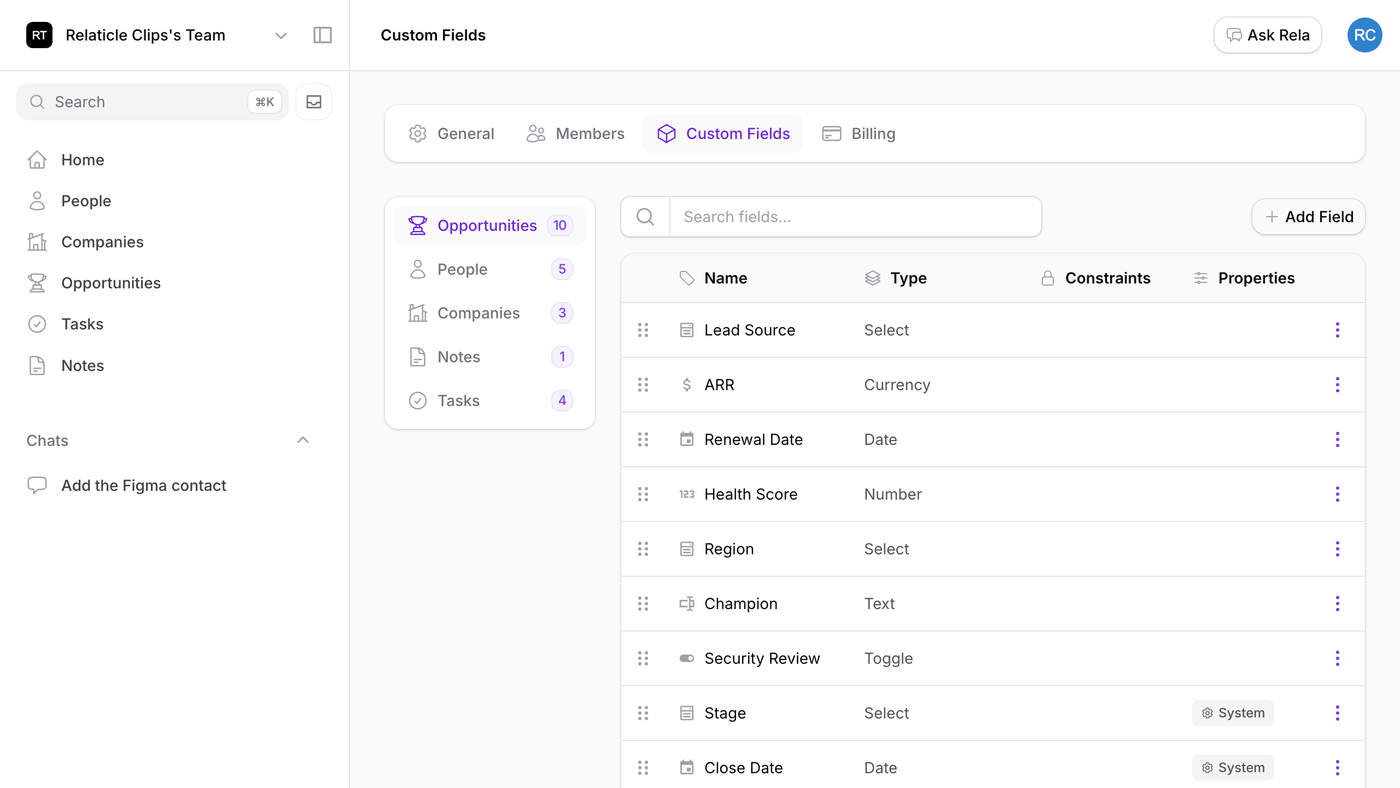This screenshot has height=788, width=1400.
Task: Open the inbox icon next to Search
Action: point(314,102)
